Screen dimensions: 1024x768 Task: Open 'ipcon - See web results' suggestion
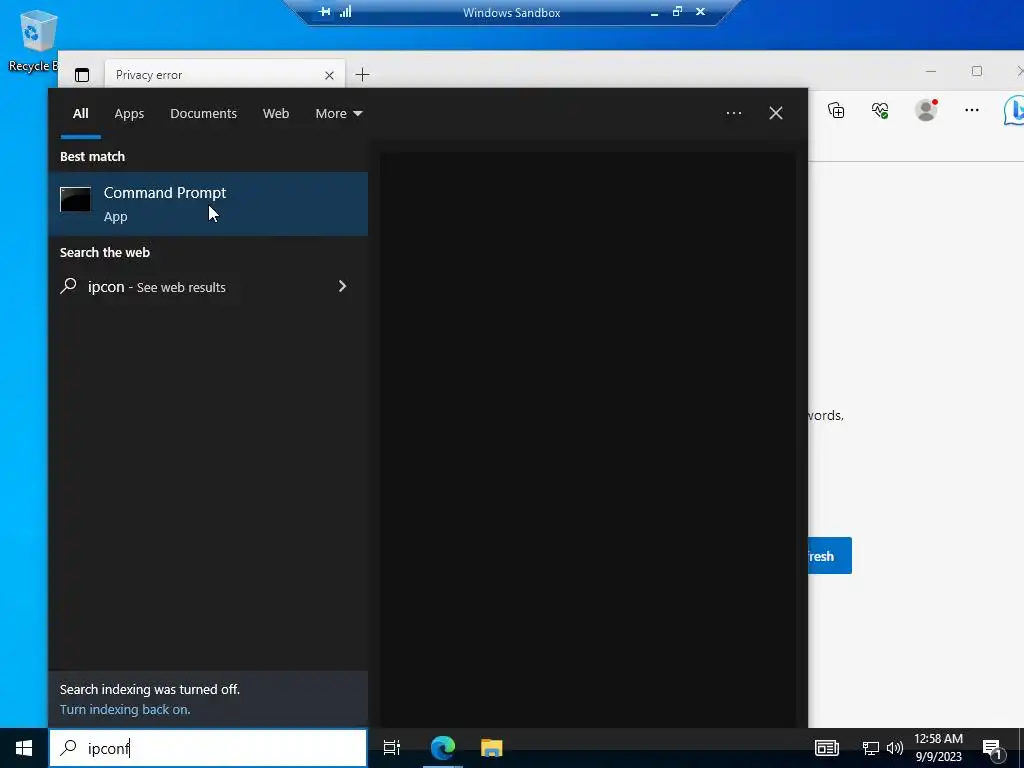pyautogui.click(x=208, y=287)
